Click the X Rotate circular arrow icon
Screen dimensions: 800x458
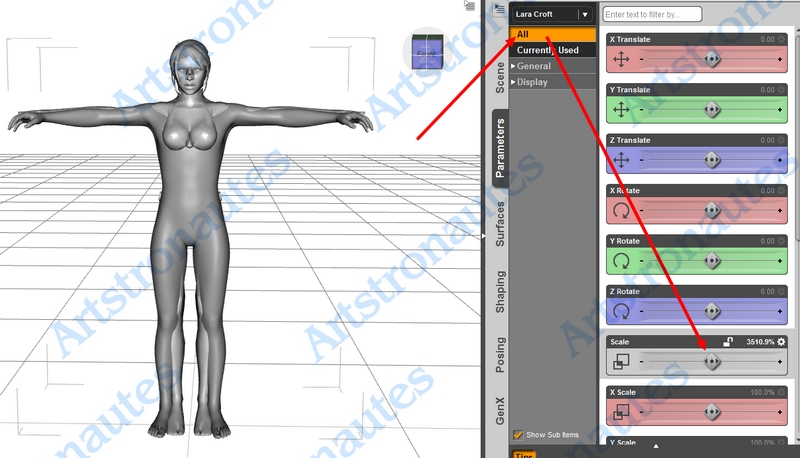point(621,211)
